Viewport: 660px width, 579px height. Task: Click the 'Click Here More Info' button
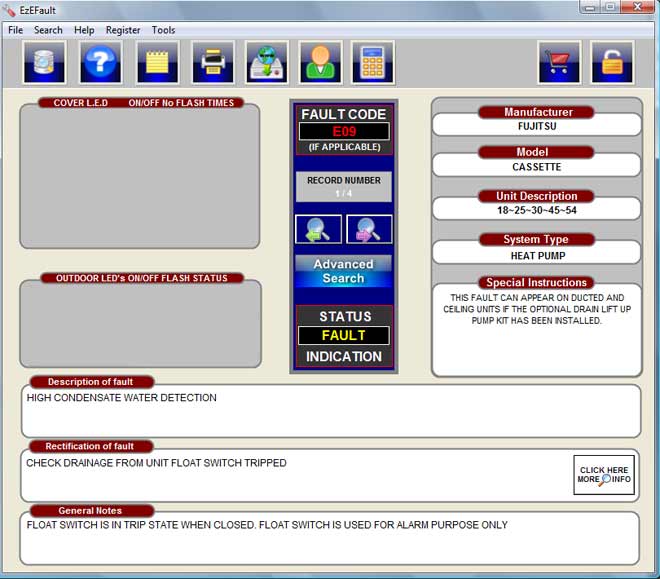(x=604, y=475)
